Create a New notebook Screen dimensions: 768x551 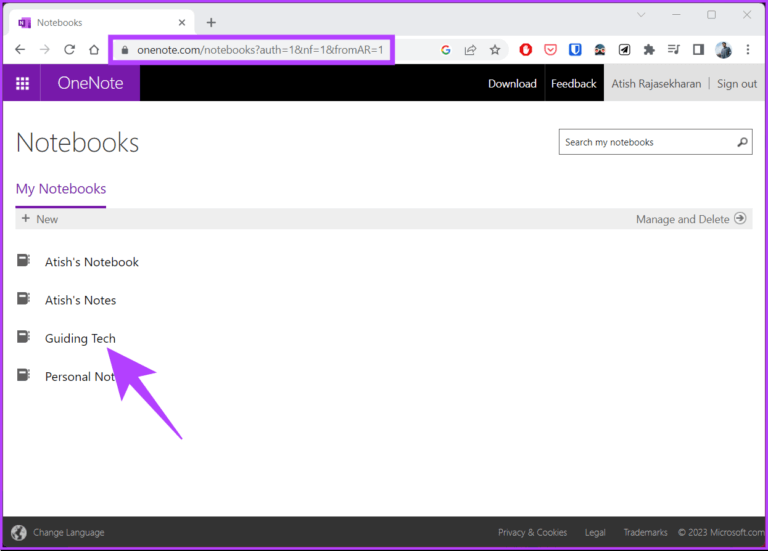(x=40, y=219)
